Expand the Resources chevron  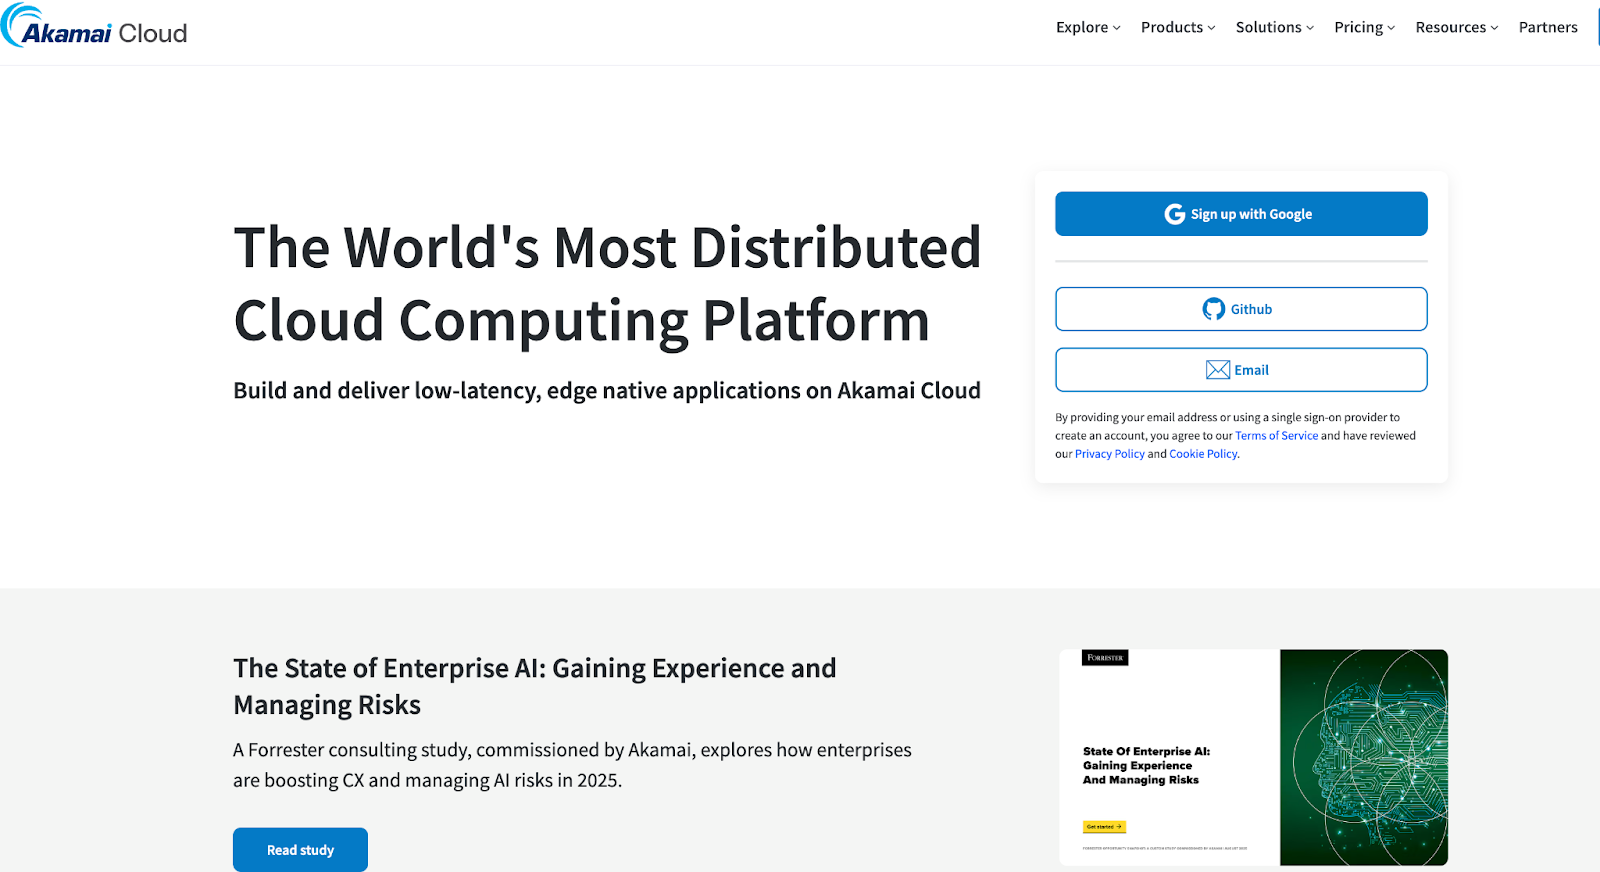[1494, 28]
